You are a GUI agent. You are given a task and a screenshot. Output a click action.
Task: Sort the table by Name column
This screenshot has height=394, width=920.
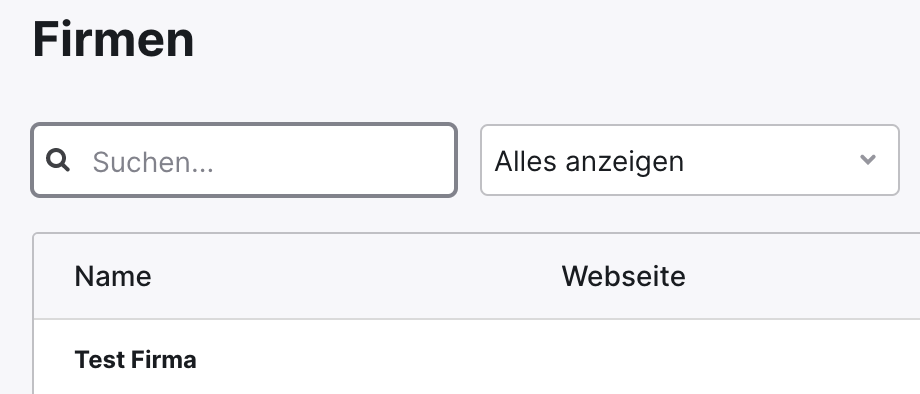tap(113, 276)
